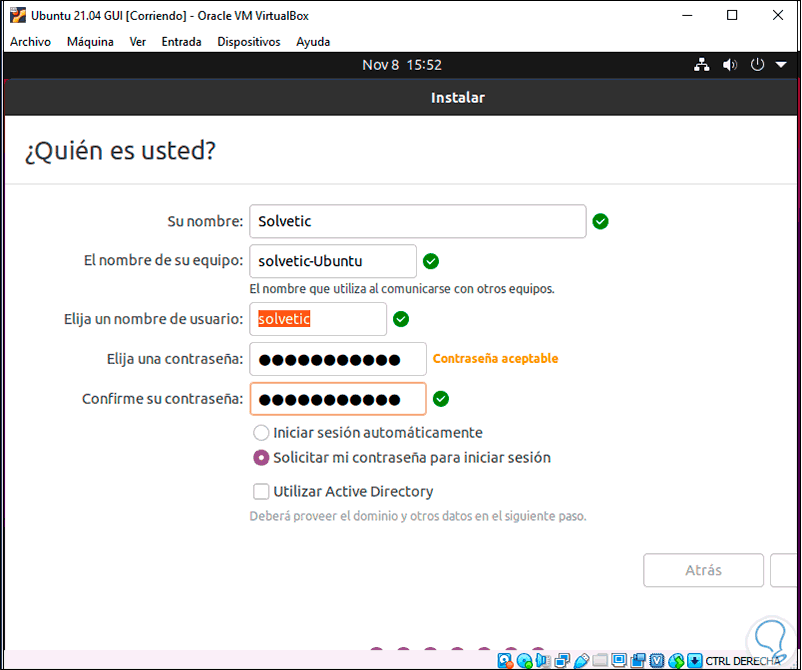Viewport: 802px width, 670px height.
Task: Click the VirtualBox optical disc status icon
Action: tap(524, 661)
